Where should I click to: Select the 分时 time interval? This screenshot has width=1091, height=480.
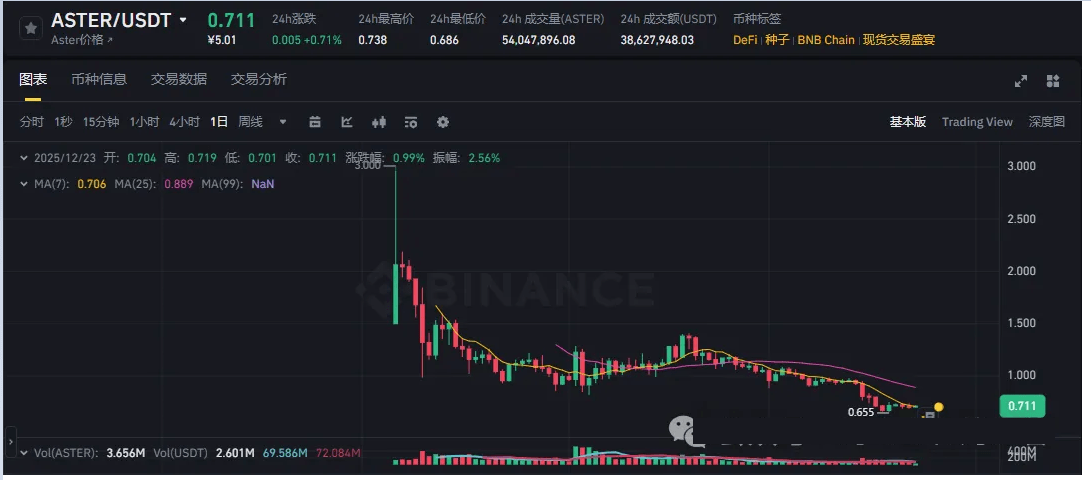[31, 122]
